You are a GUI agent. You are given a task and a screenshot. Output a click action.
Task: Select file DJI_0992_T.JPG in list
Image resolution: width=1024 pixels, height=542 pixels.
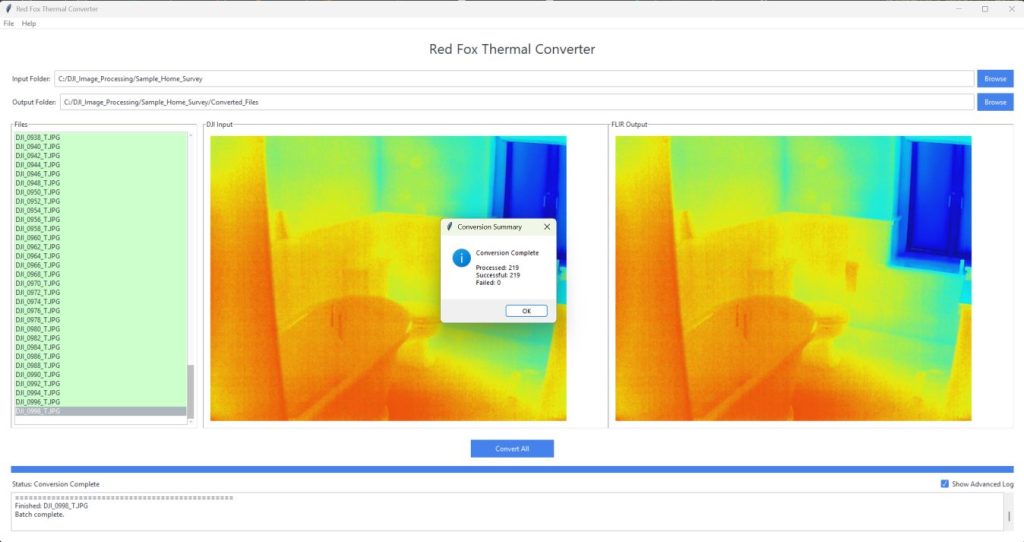tap(100, 384)
